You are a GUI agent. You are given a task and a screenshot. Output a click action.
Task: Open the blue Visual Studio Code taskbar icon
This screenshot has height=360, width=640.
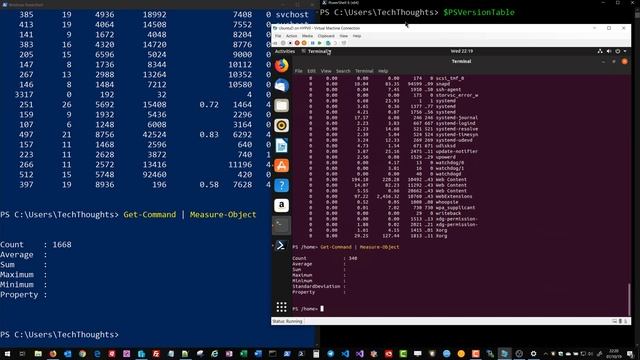[345, 353]
